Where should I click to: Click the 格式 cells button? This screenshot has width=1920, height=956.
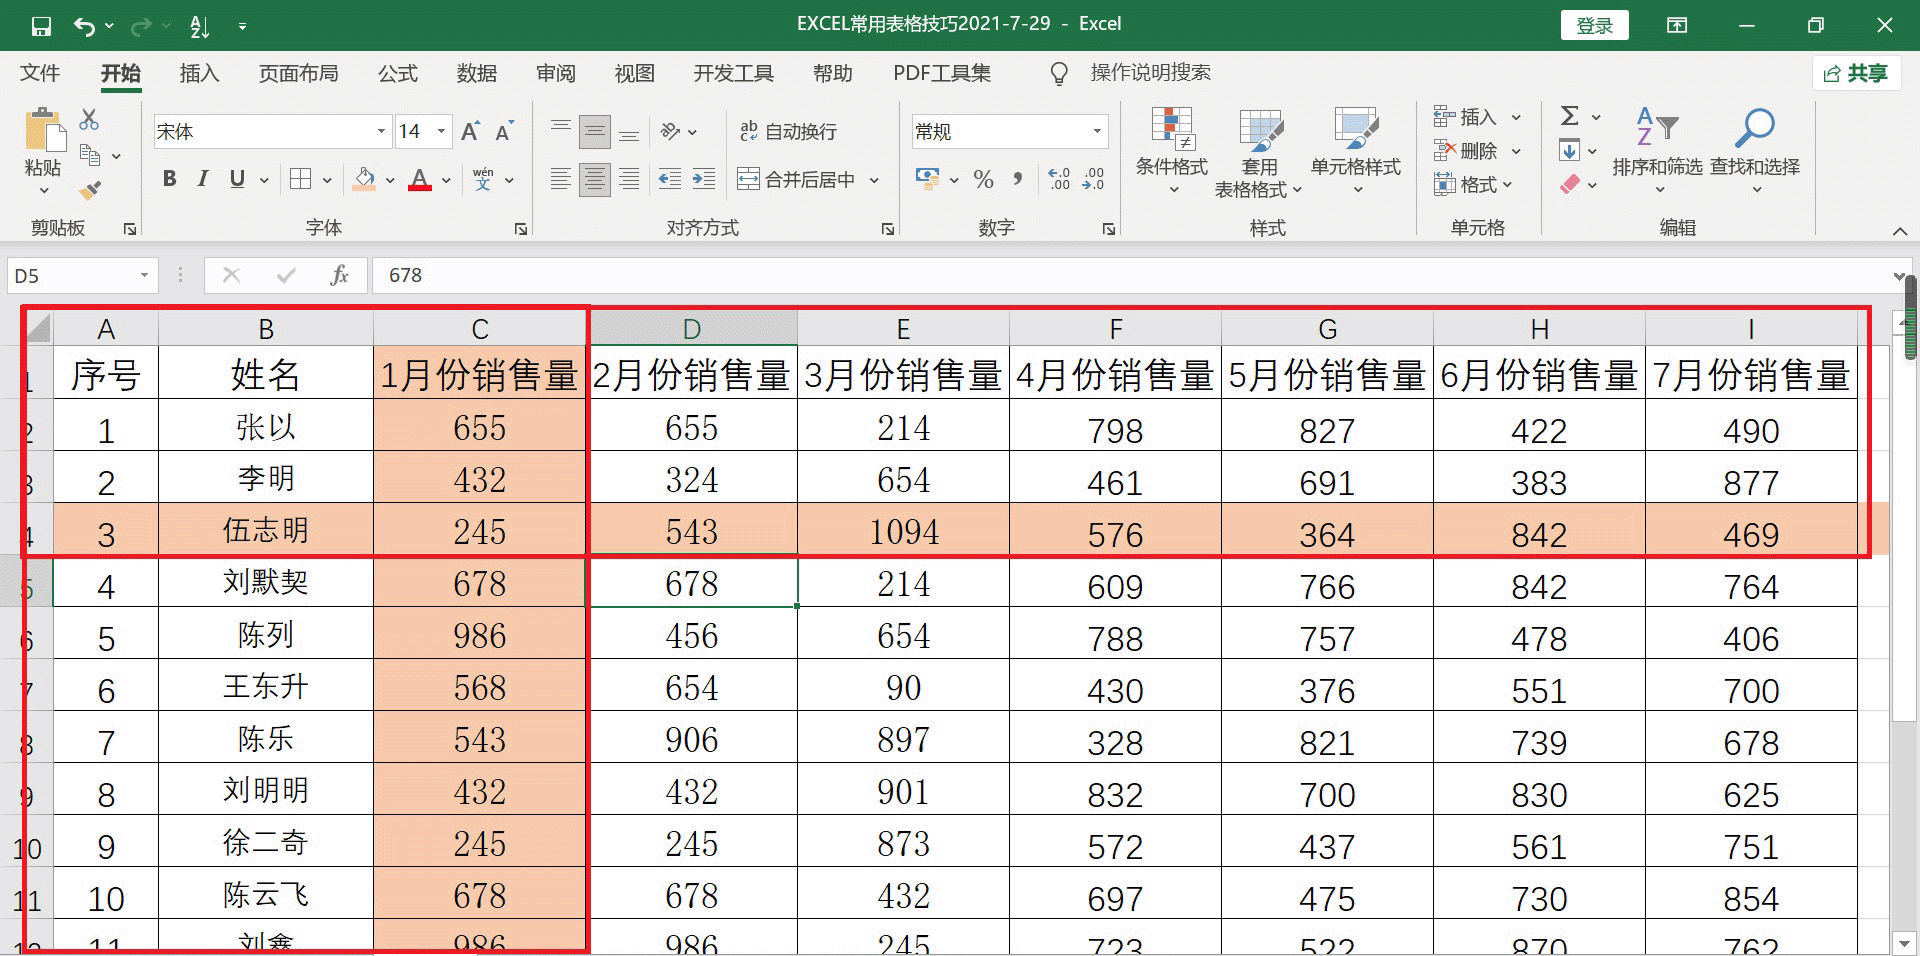pos(1473,185)
